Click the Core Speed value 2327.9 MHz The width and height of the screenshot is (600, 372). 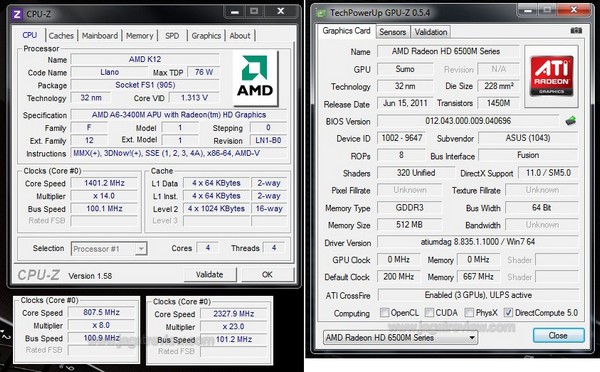233,314
